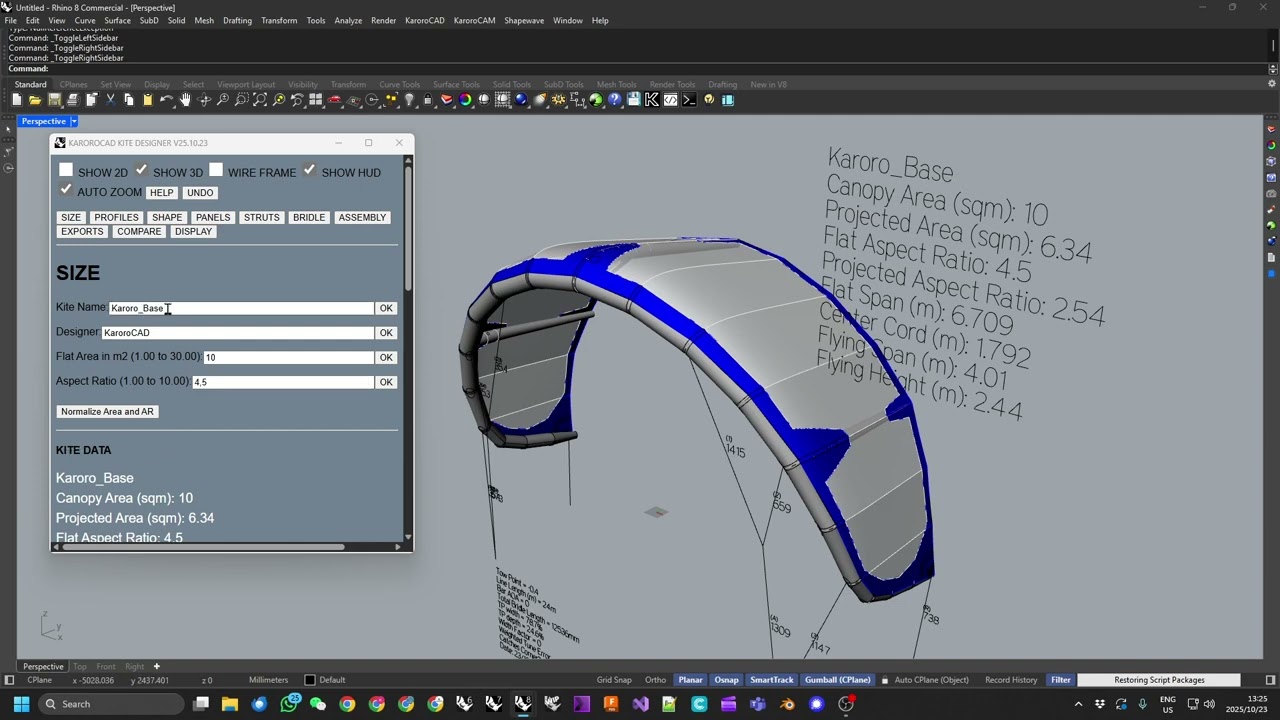Viewport: 1280px width, 720px height.
Task: Click the UNDO button in Kite Designer
Action: point(200,192)
